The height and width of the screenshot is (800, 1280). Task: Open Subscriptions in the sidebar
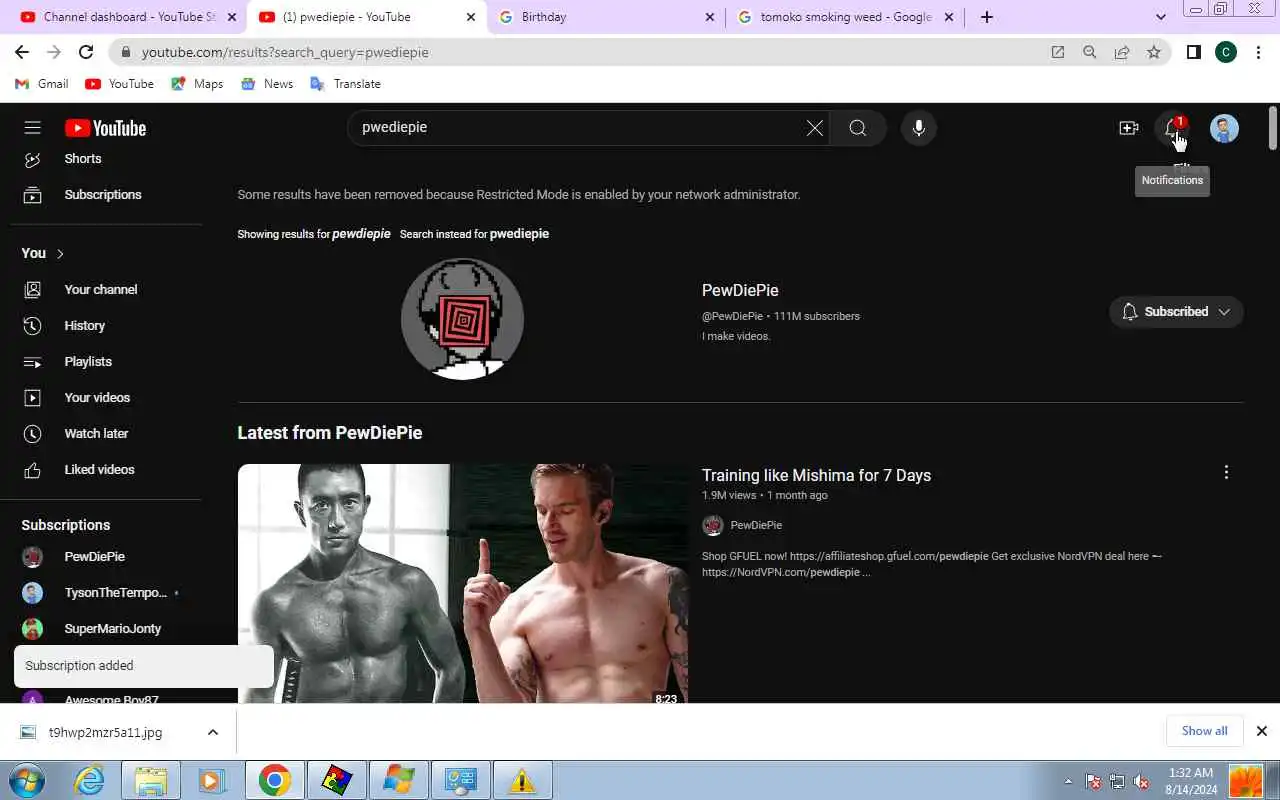coord(105,195)
